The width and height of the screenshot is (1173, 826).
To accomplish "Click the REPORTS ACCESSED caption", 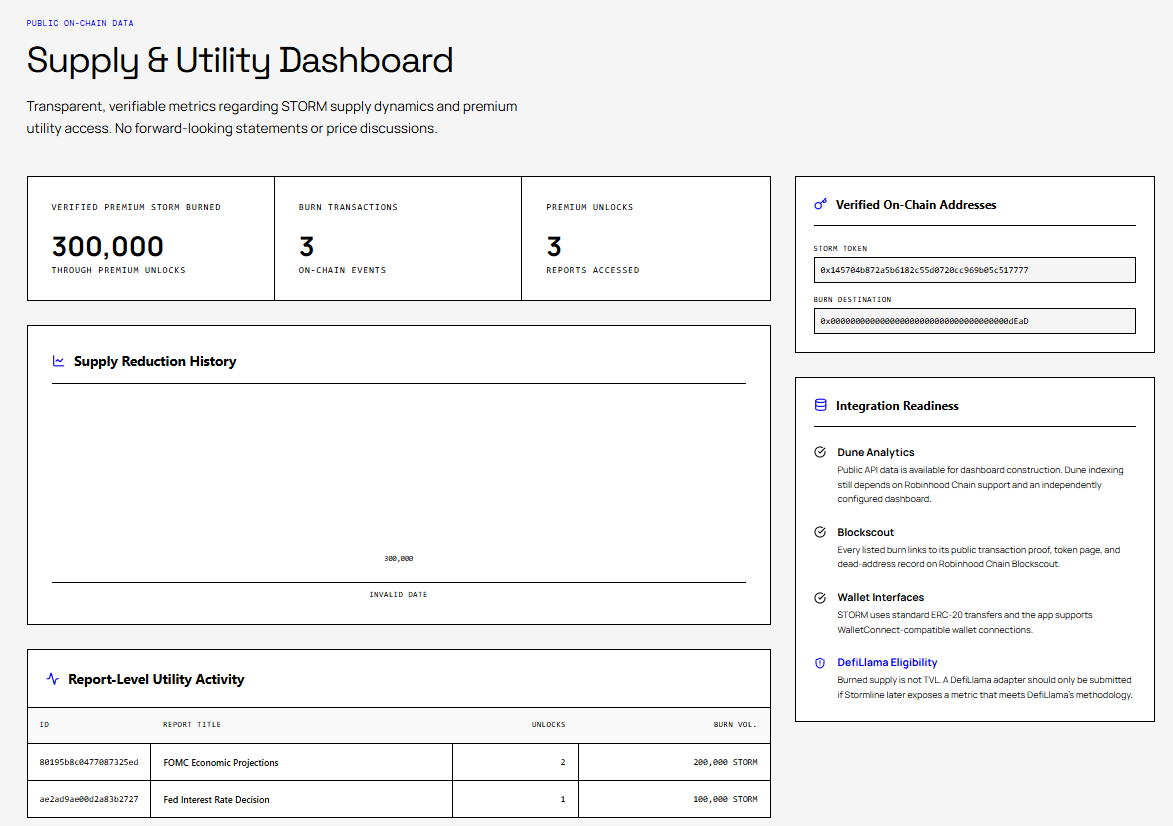I will coord(592,270).
